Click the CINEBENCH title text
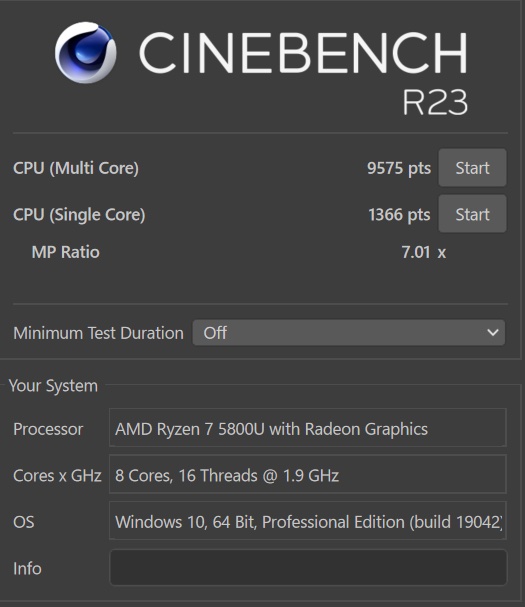This screenshot has width=525, height=607. pyautogui.click(x=303, y=52)
